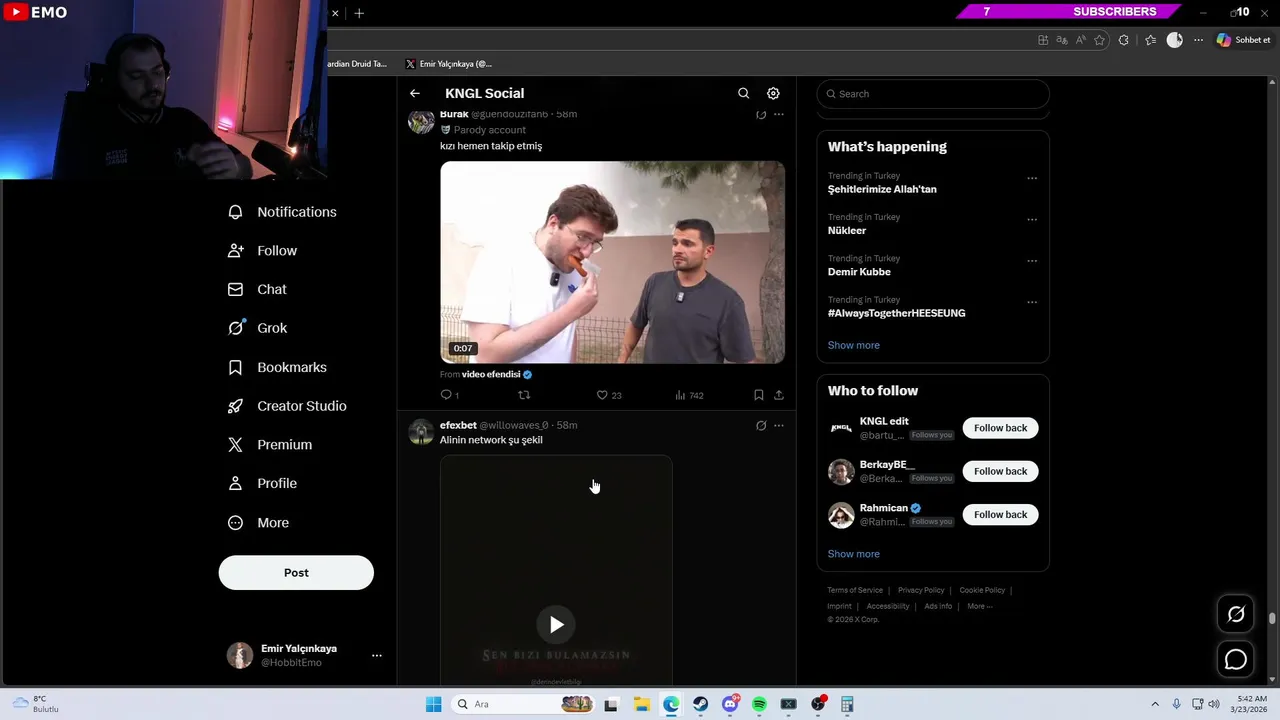Open Burak's video thumbnail
1280x720 pixels.
(612, 262)
